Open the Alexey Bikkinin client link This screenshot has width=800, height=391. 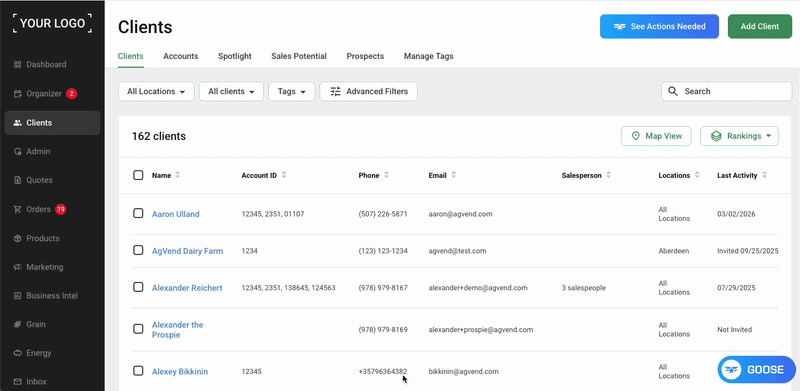click(180, 372)
